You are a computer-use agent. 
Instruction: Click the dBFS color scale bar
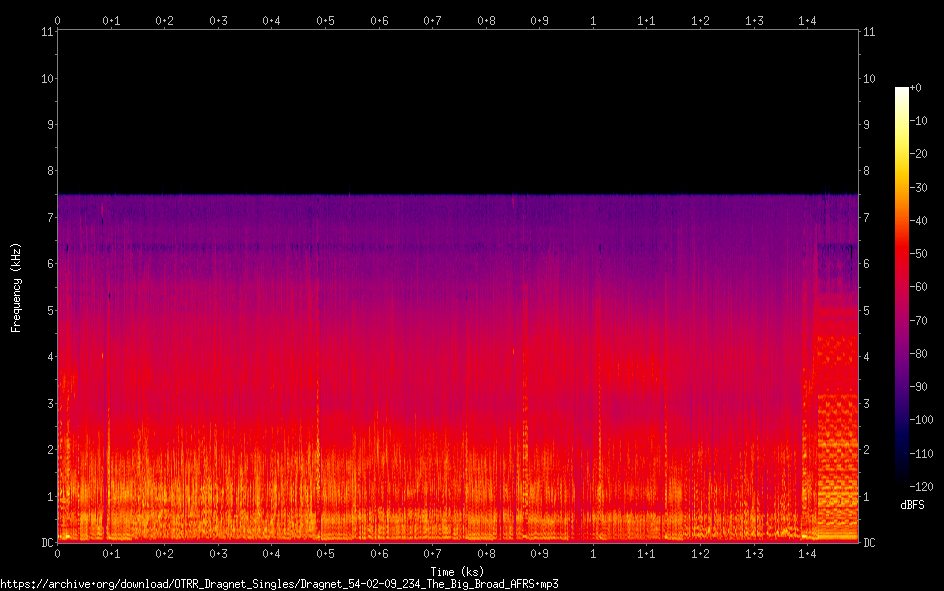(x=902, y=284)
